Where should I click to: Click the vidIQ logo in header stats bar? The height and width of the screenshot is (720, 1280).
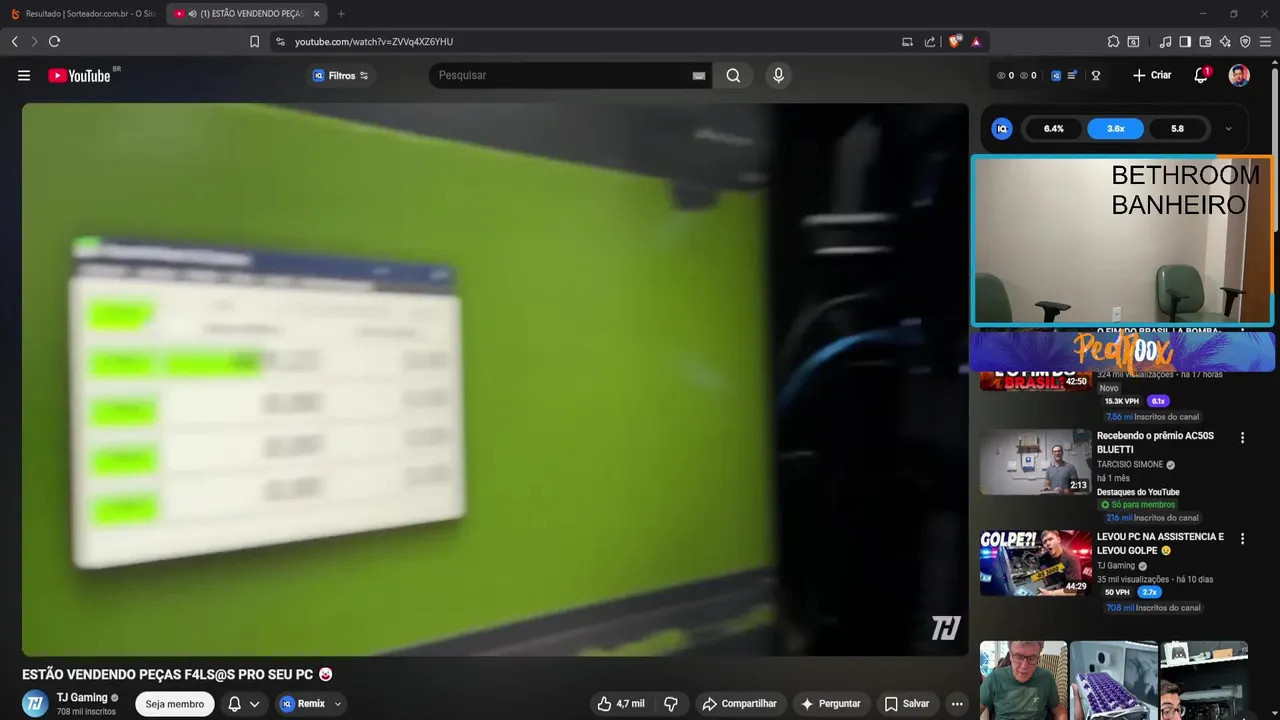(1055, 75)
